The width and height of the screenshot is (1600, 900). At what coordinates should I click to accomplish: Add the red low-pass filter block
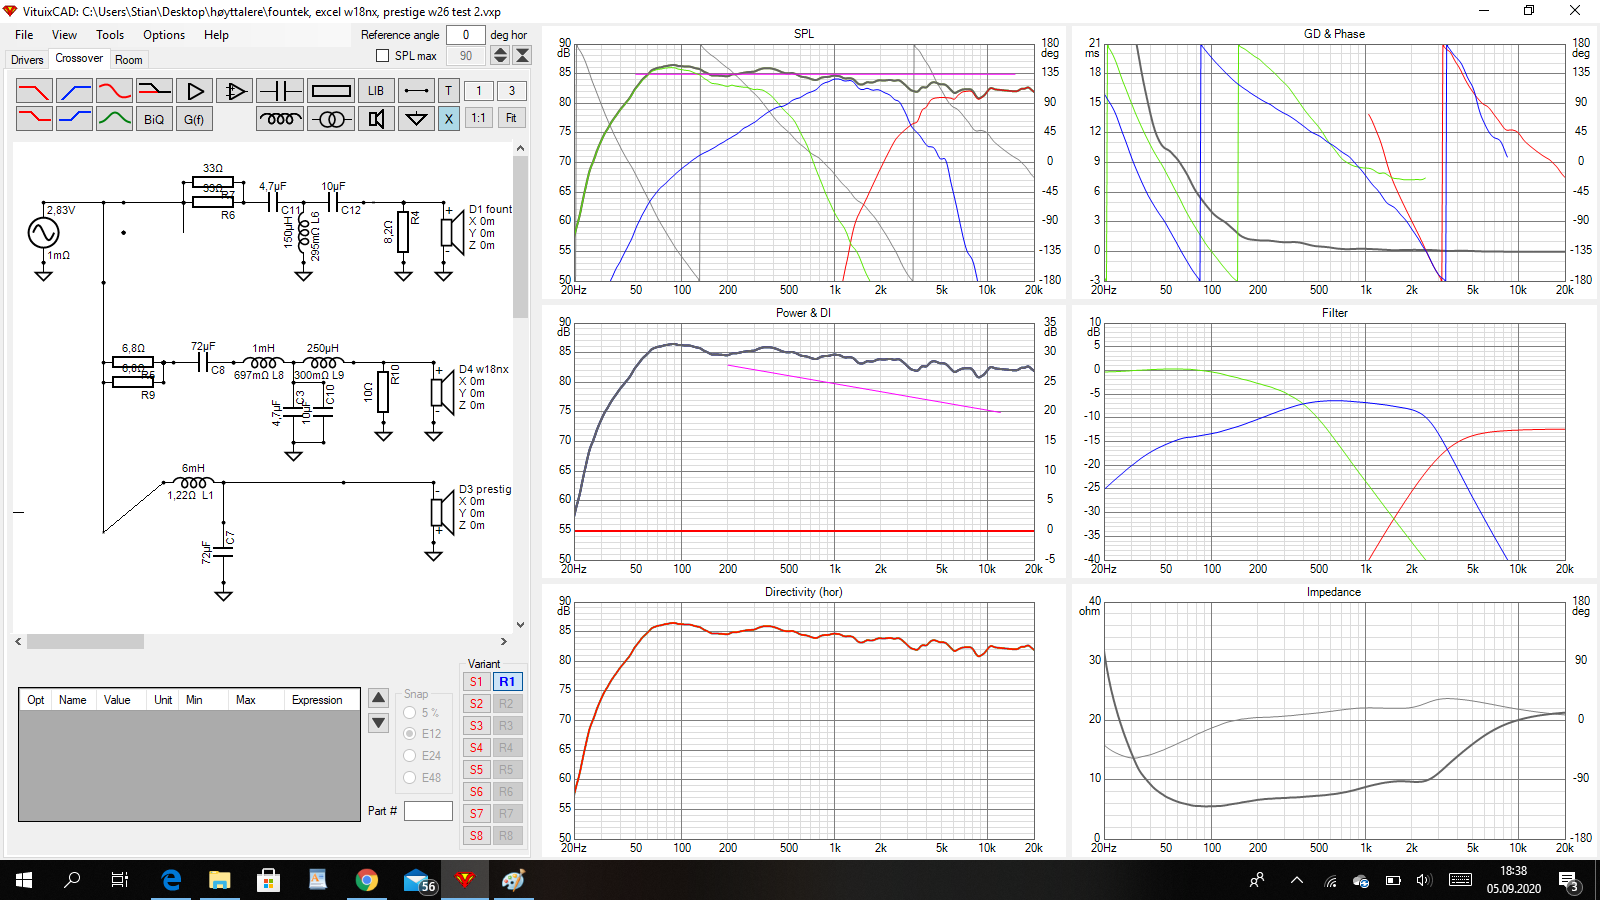click(34, 91)
